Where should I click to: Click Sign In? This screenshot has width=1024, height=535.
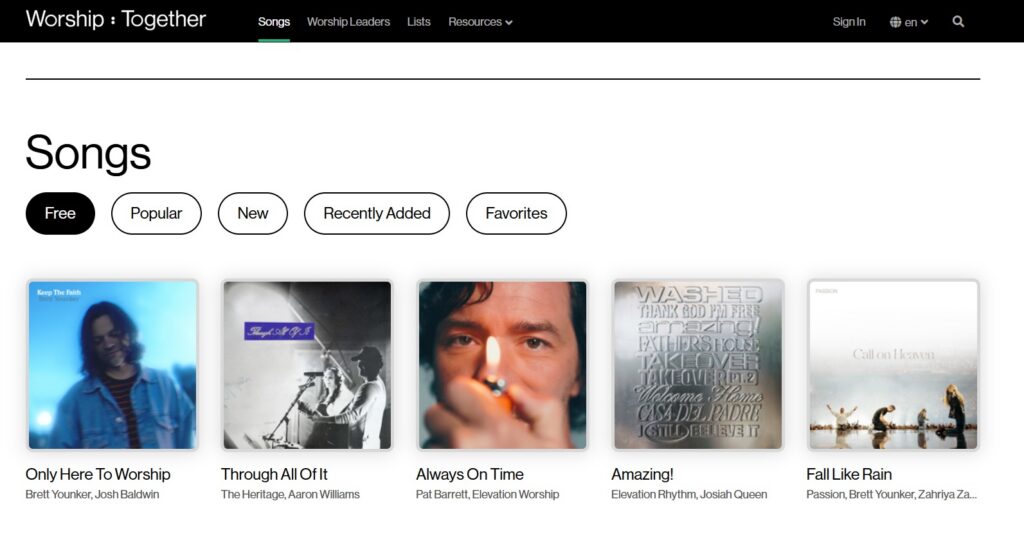(849, 22)
